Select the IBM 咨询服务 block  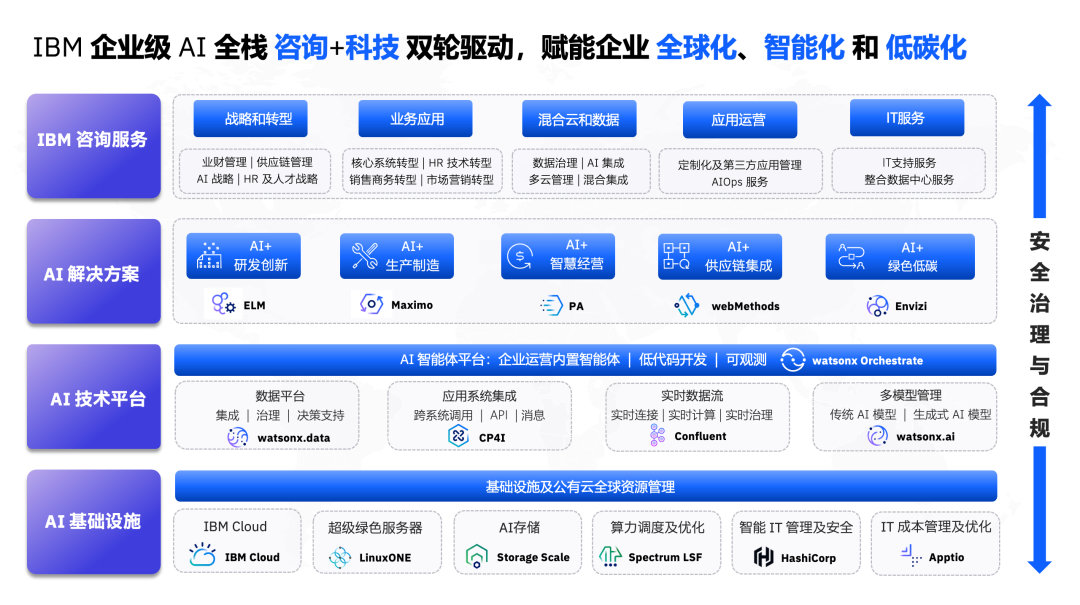point(94,146)
